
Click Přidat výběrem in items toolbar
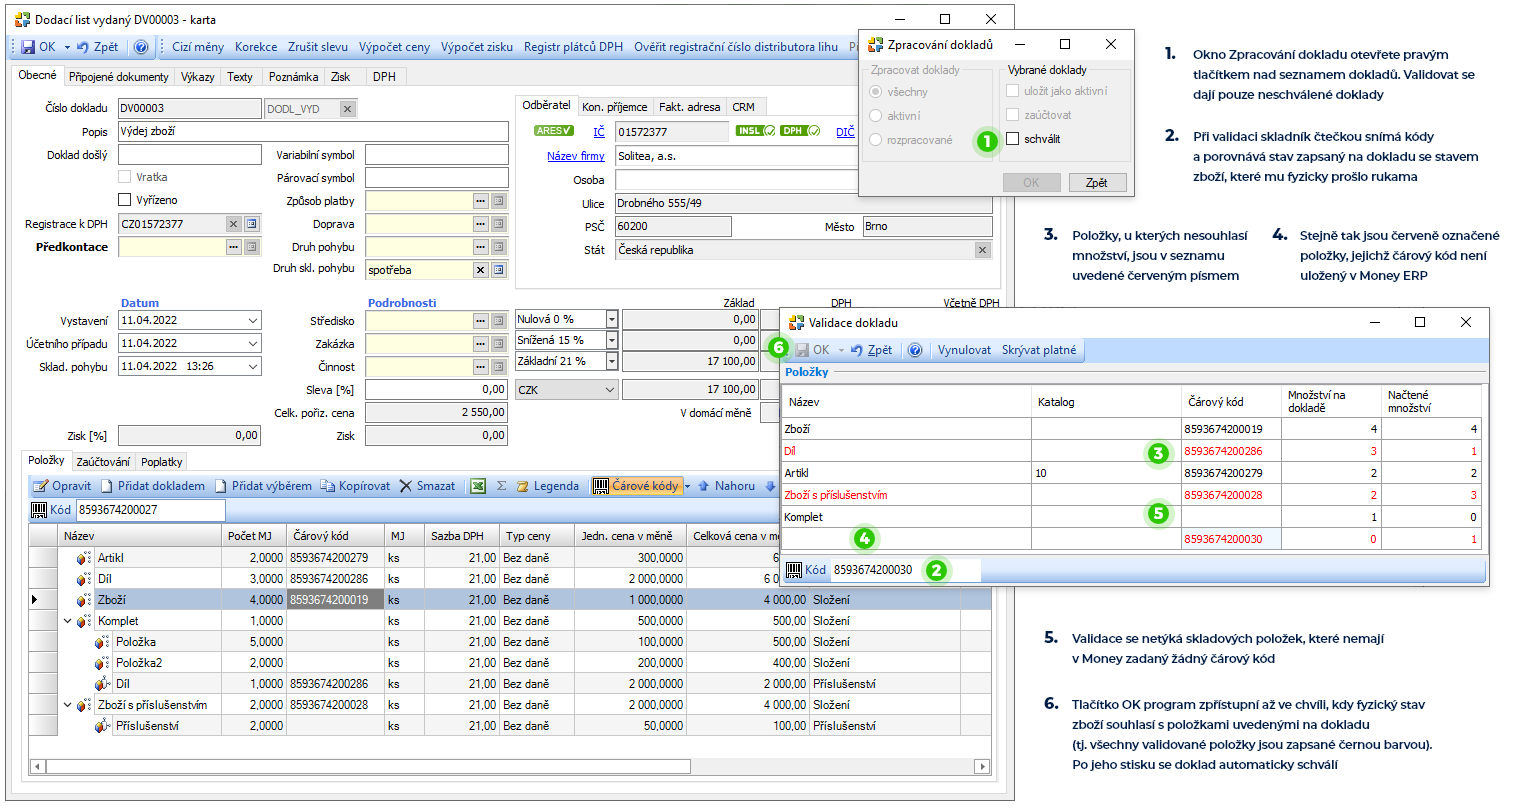[263, 486]
